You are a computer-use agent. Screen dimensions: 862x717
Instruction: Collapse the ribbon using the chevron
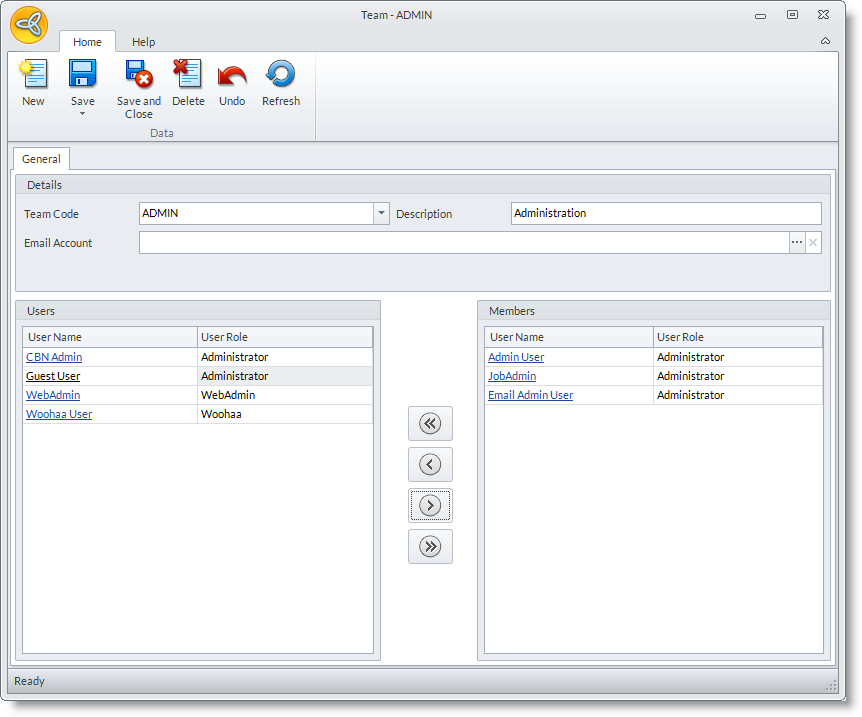(x=825, y=41)
